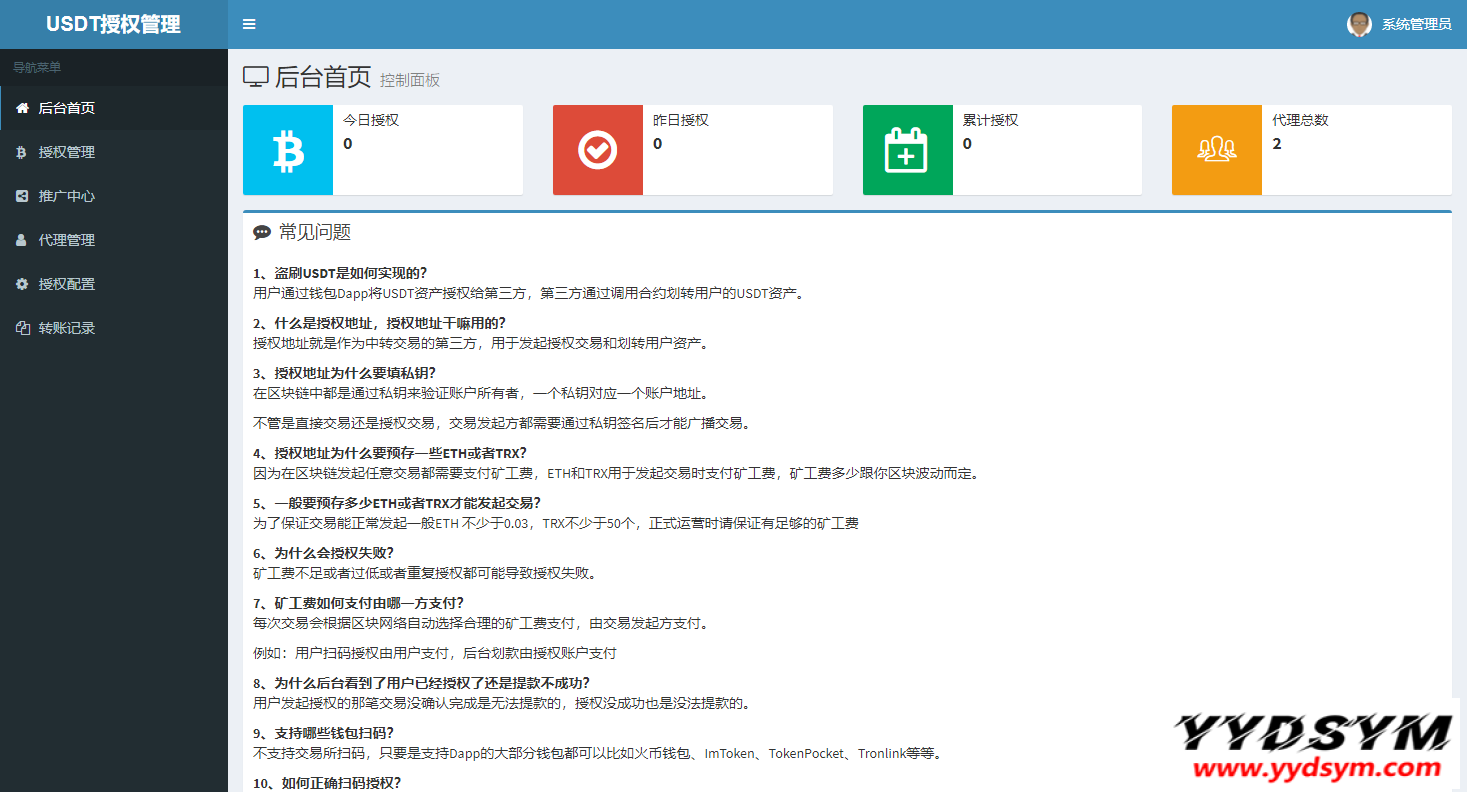Click the red checkmark icon tile
This screenshot has height=792, width=1467.
click(597, 150)
